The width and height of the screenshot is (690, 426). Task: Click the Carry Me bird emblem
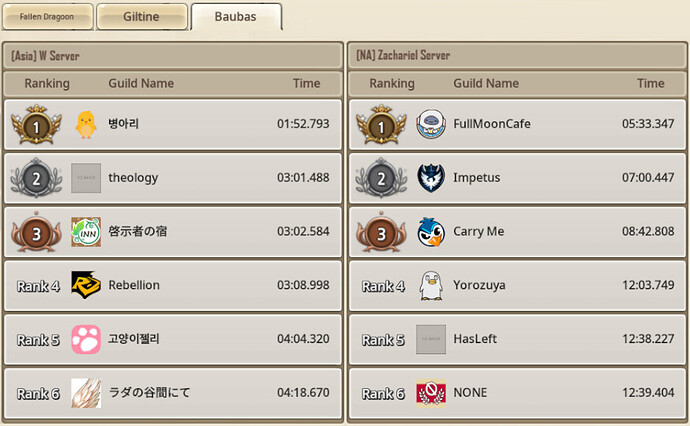pos(431,231)
